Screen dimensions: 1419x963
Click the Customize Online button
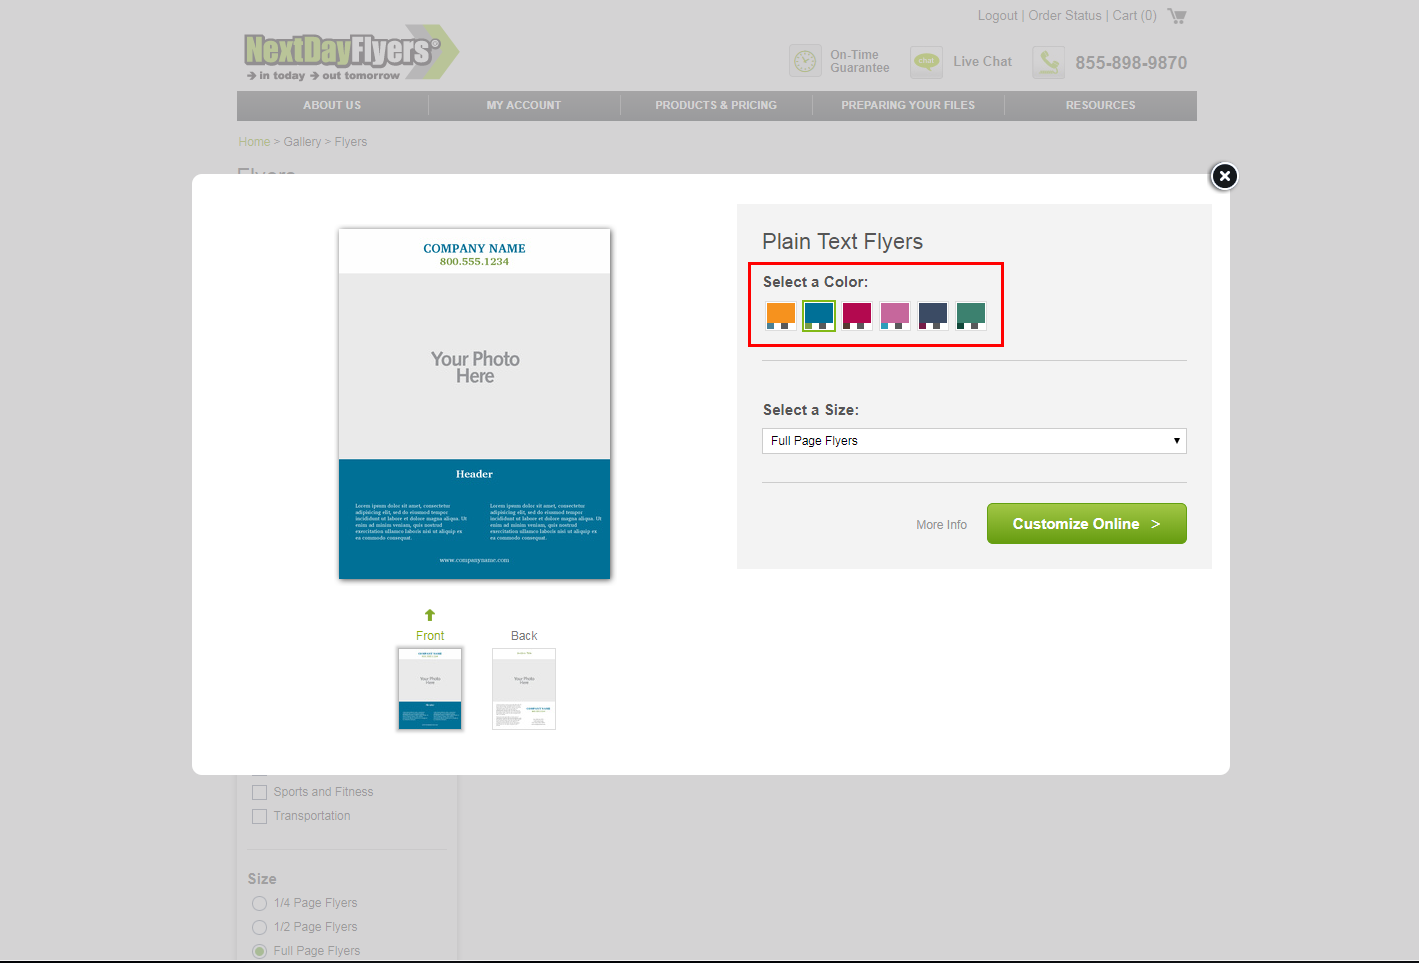(1086, 524)
